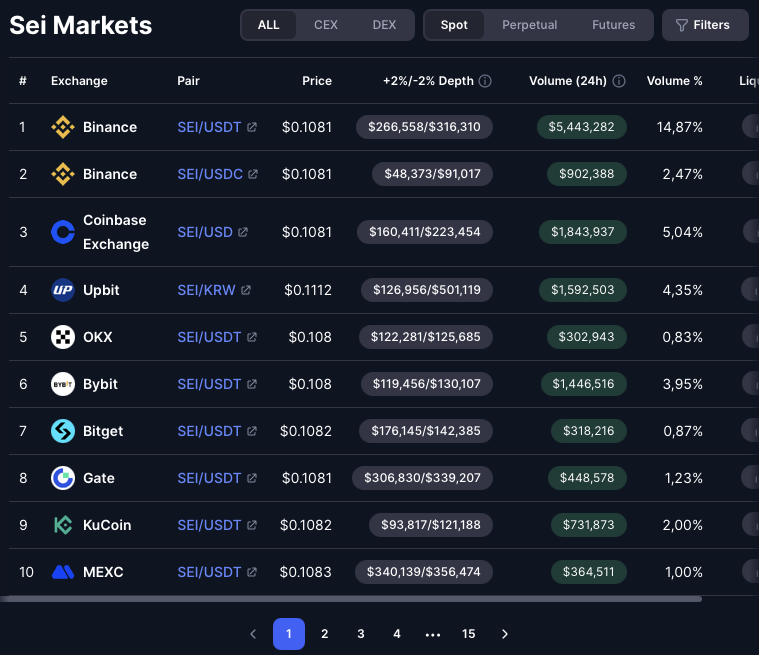Image resolution: width=759 pixels, height=655 pixels.
Task: Click the info icon beside Volume (24h)
Action: (619, 81)
